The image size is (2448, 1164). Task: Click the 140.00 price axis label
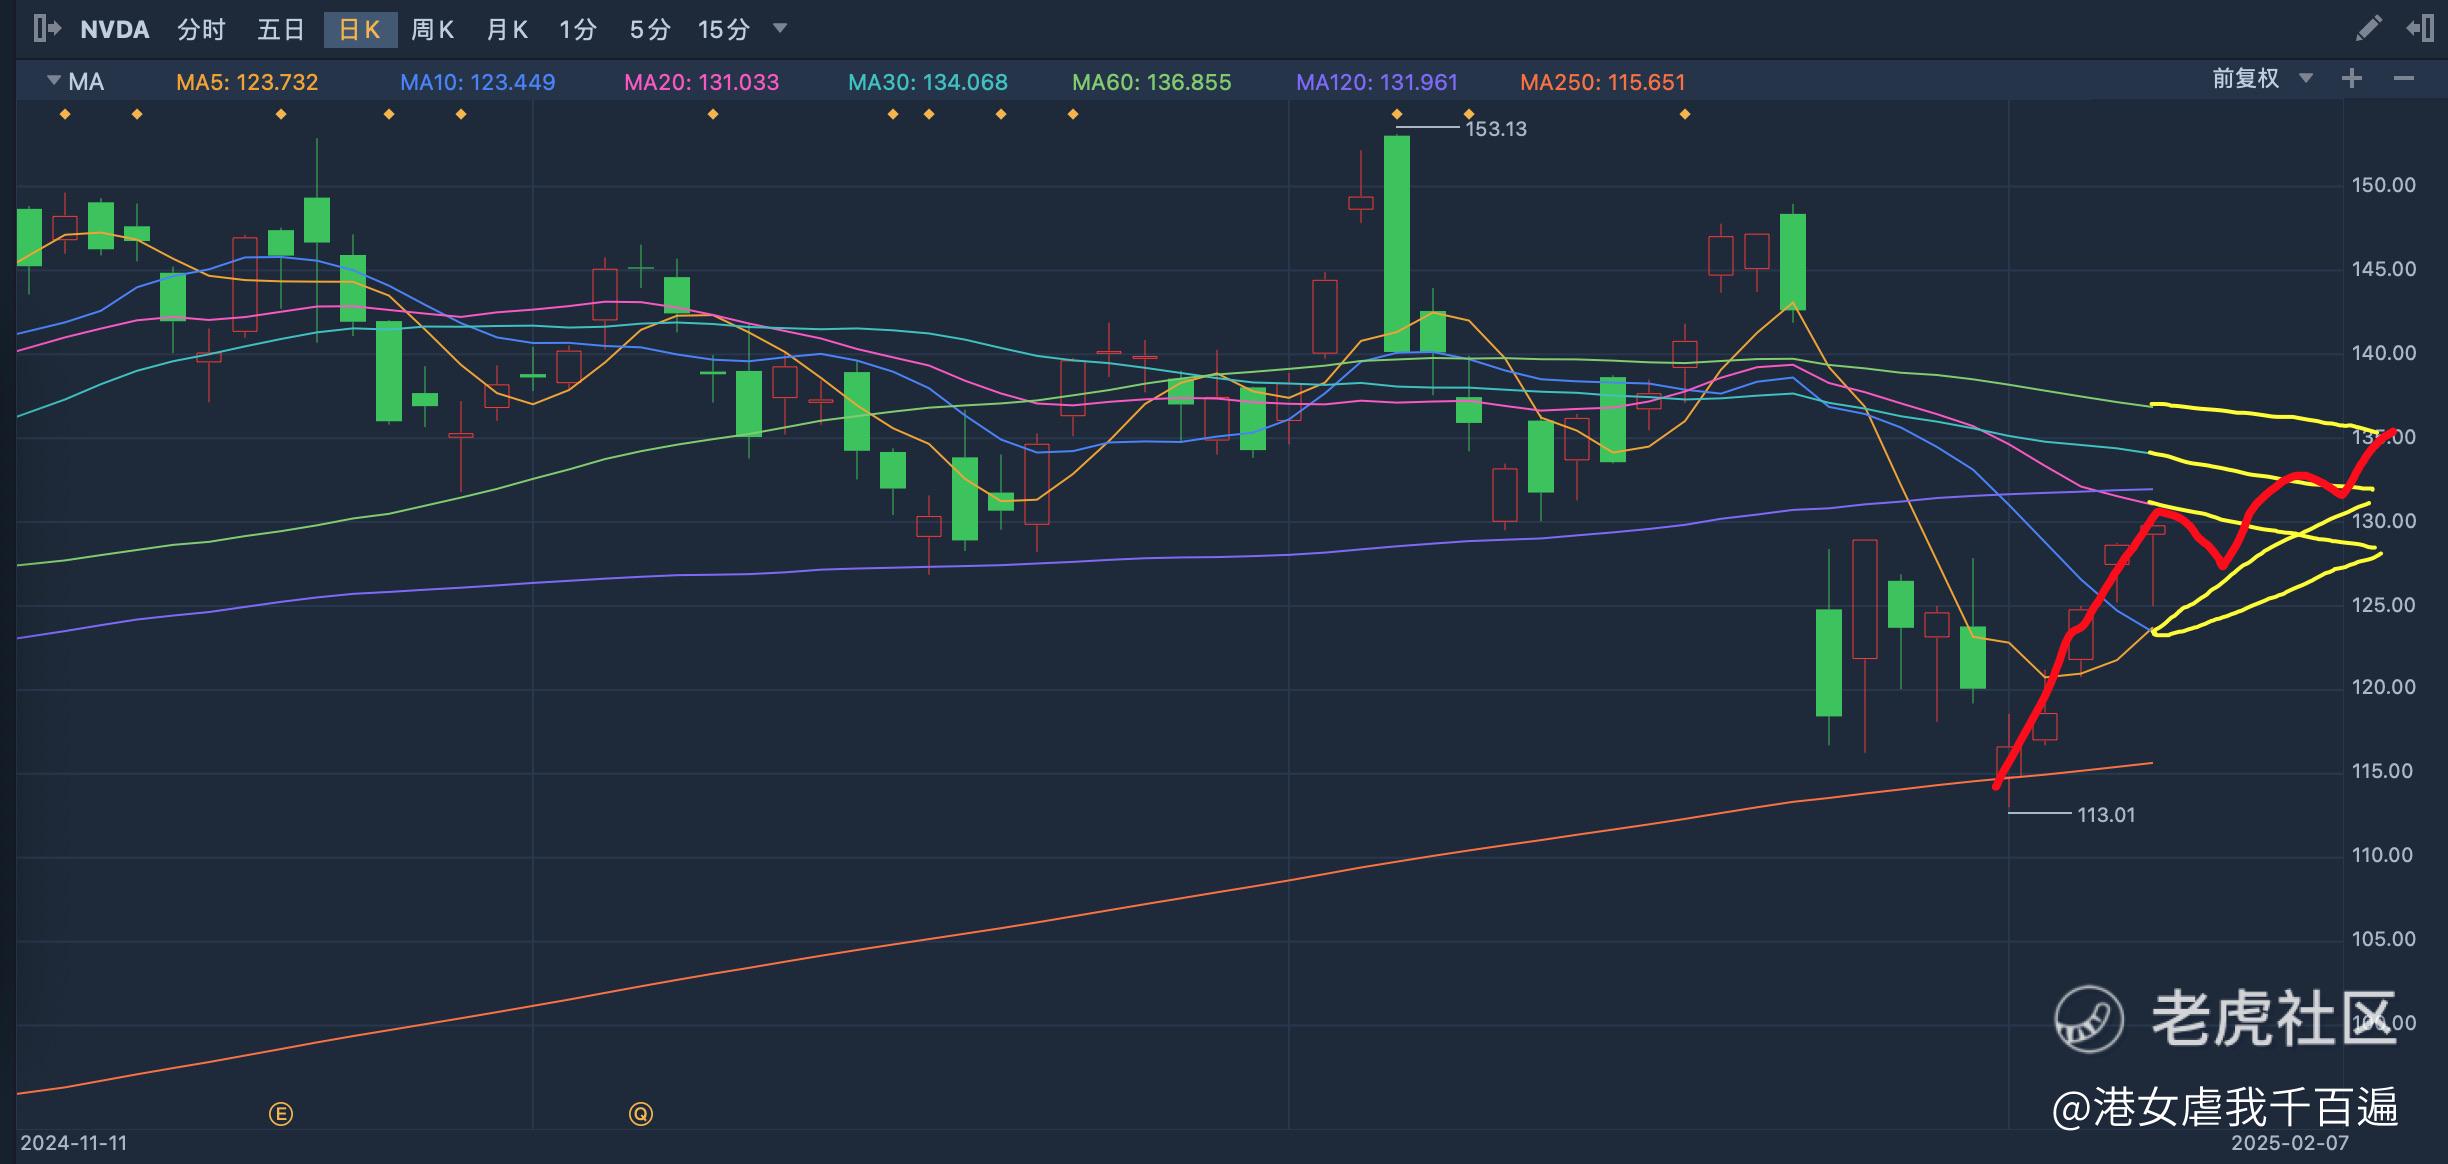tap(2384, 353)
